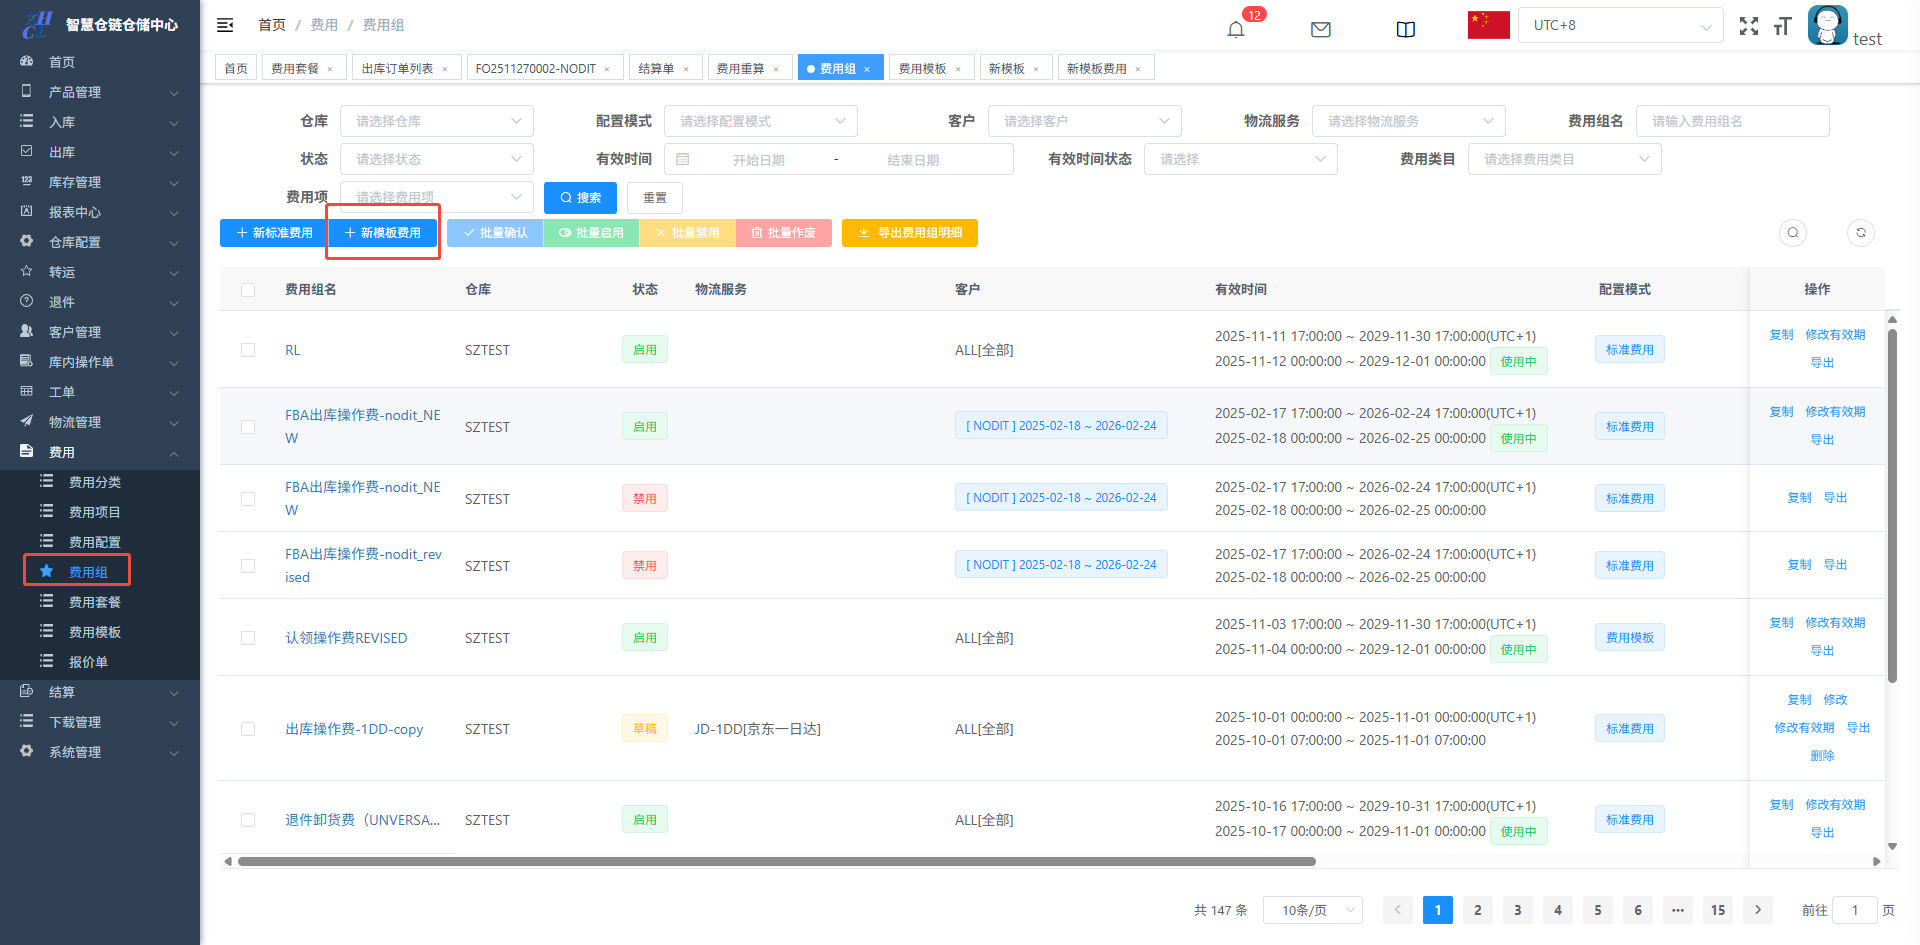Toggle fullscreen mode icon
This screenshot has height=945, width=1920.
[1748, 26]
